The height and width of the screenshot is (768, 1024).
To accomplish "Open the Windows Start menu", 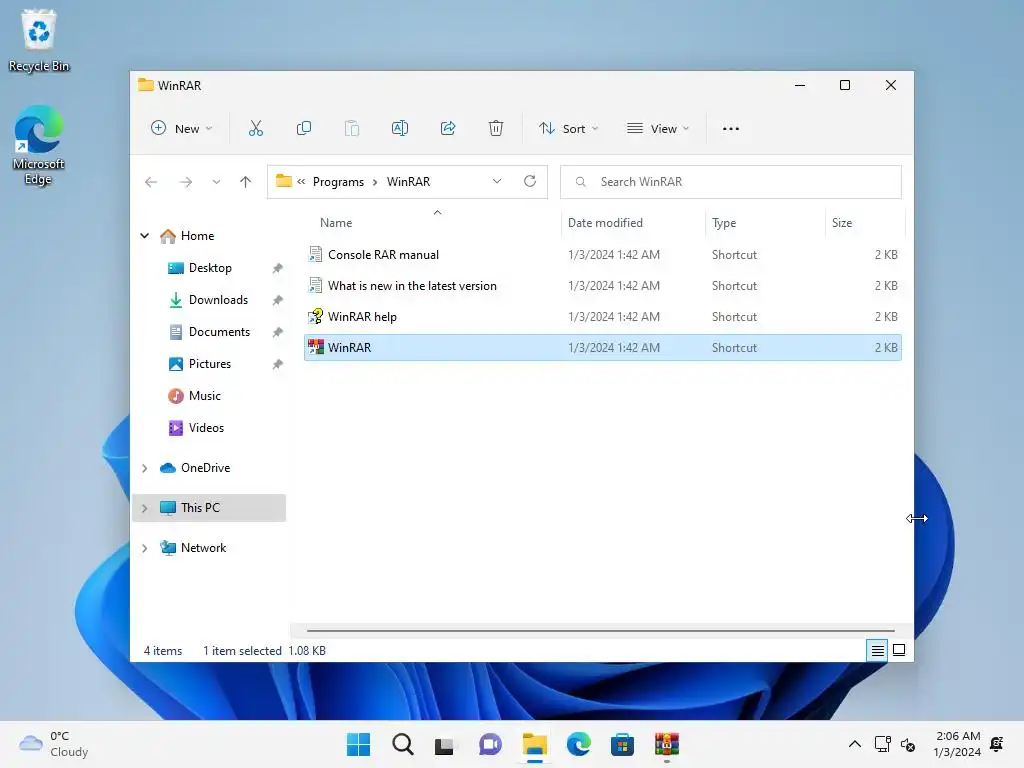I will 358,744.
